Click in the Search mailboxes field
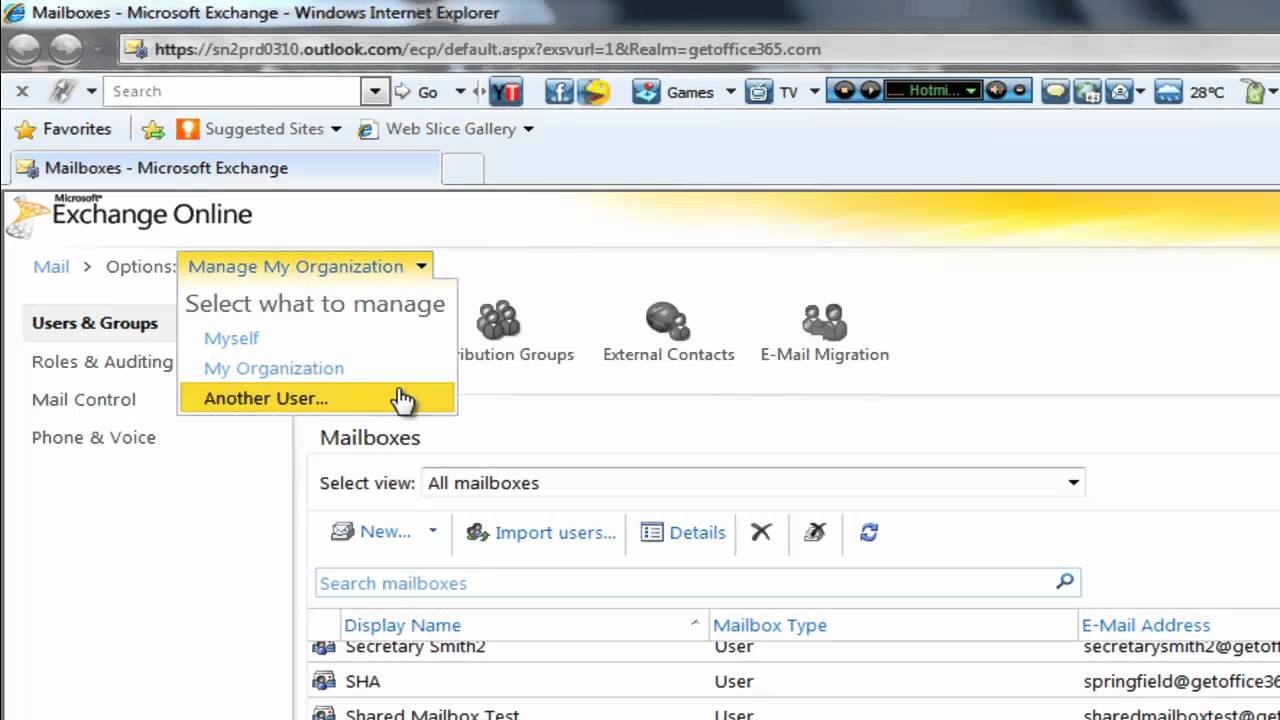The width and height of the screenshot is (1280, 720). point(698,583)
